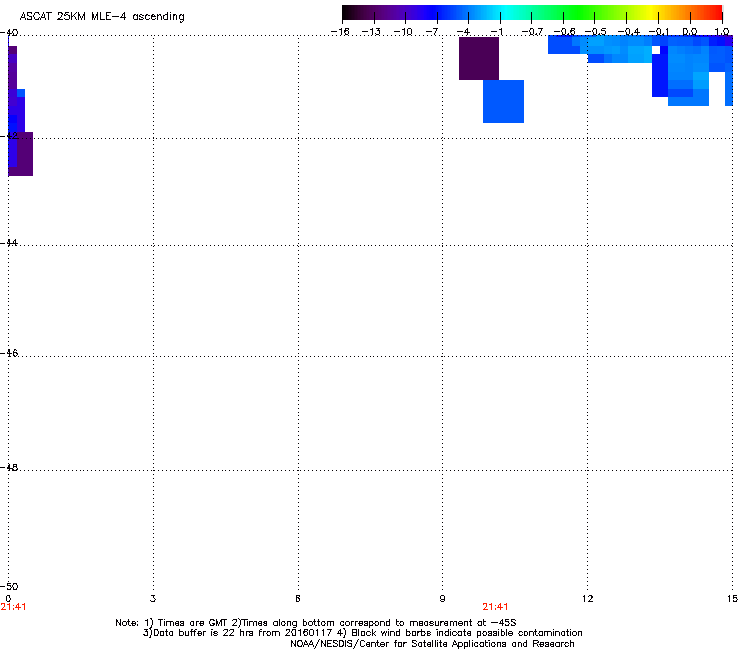The width and height of the screenshot is (740, 650).
Task: Click the colorbar label "-0.4"
Action: pos(628,32)
